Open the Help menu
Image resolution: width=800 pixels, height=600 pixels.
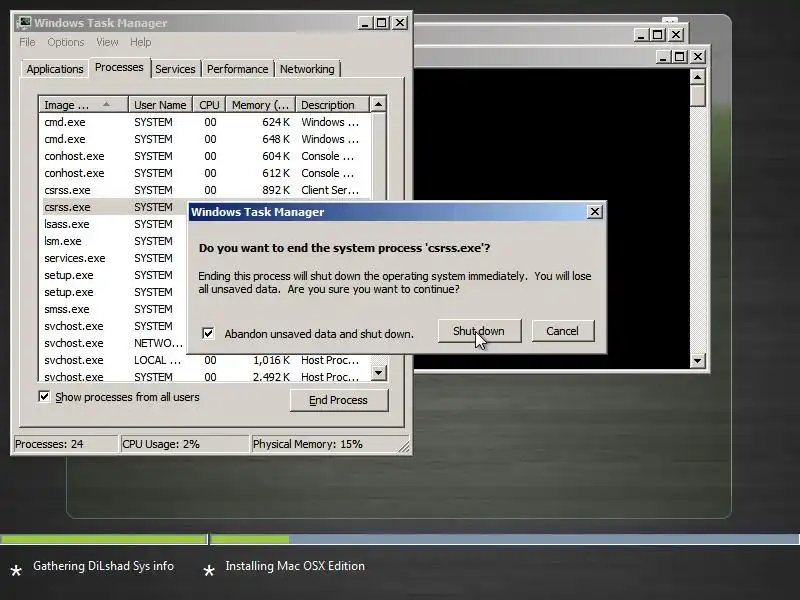(140, 42)
